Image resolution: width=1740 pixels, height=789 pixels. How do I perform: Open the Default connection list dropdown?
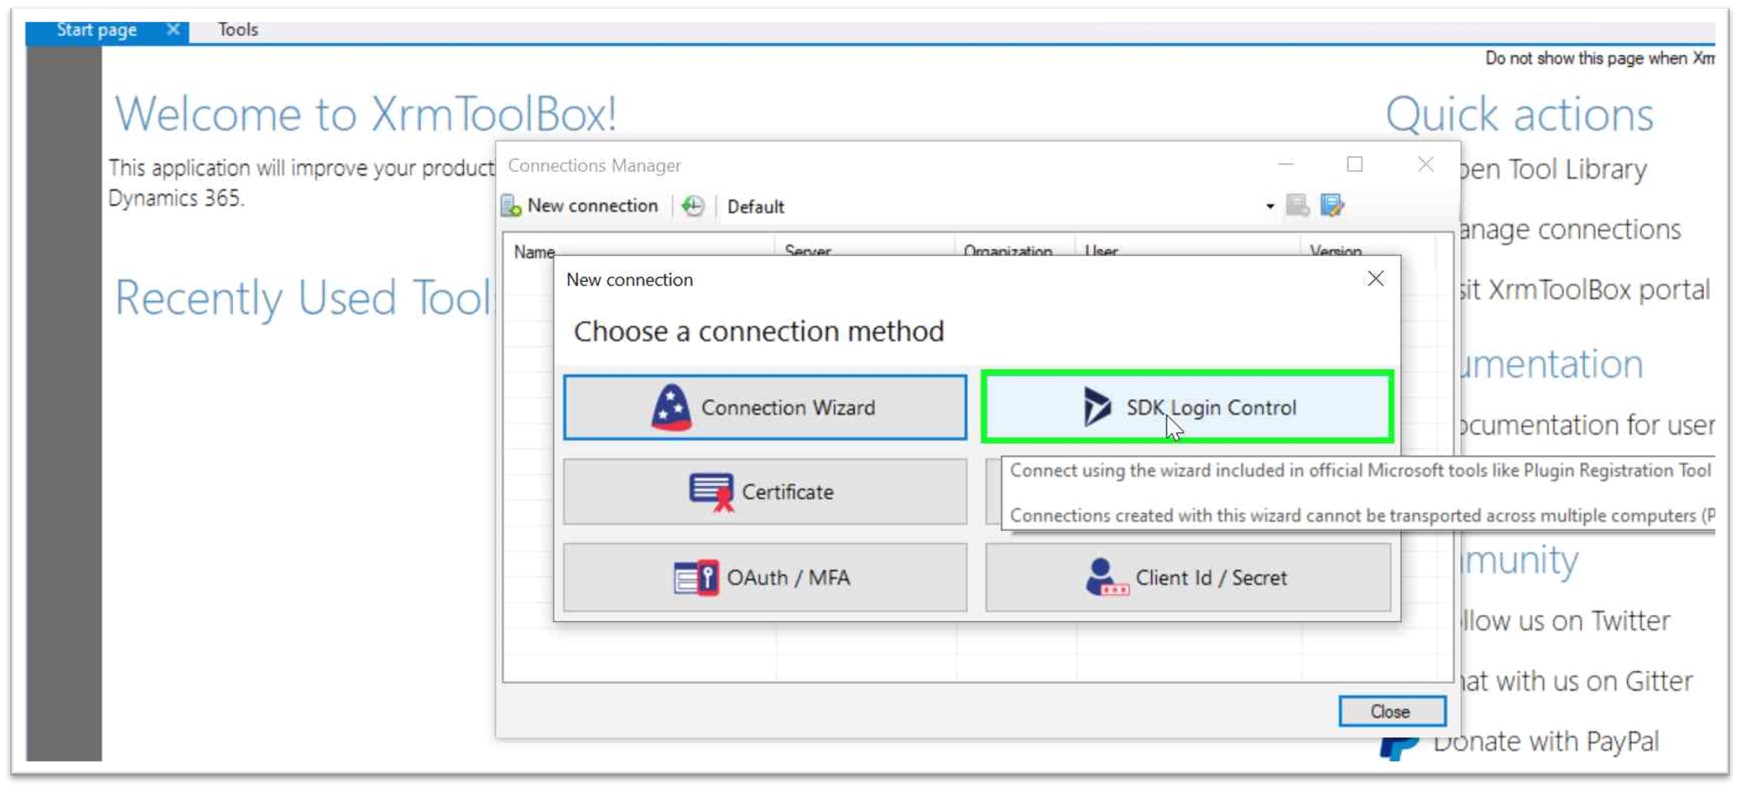[1269, 207]
